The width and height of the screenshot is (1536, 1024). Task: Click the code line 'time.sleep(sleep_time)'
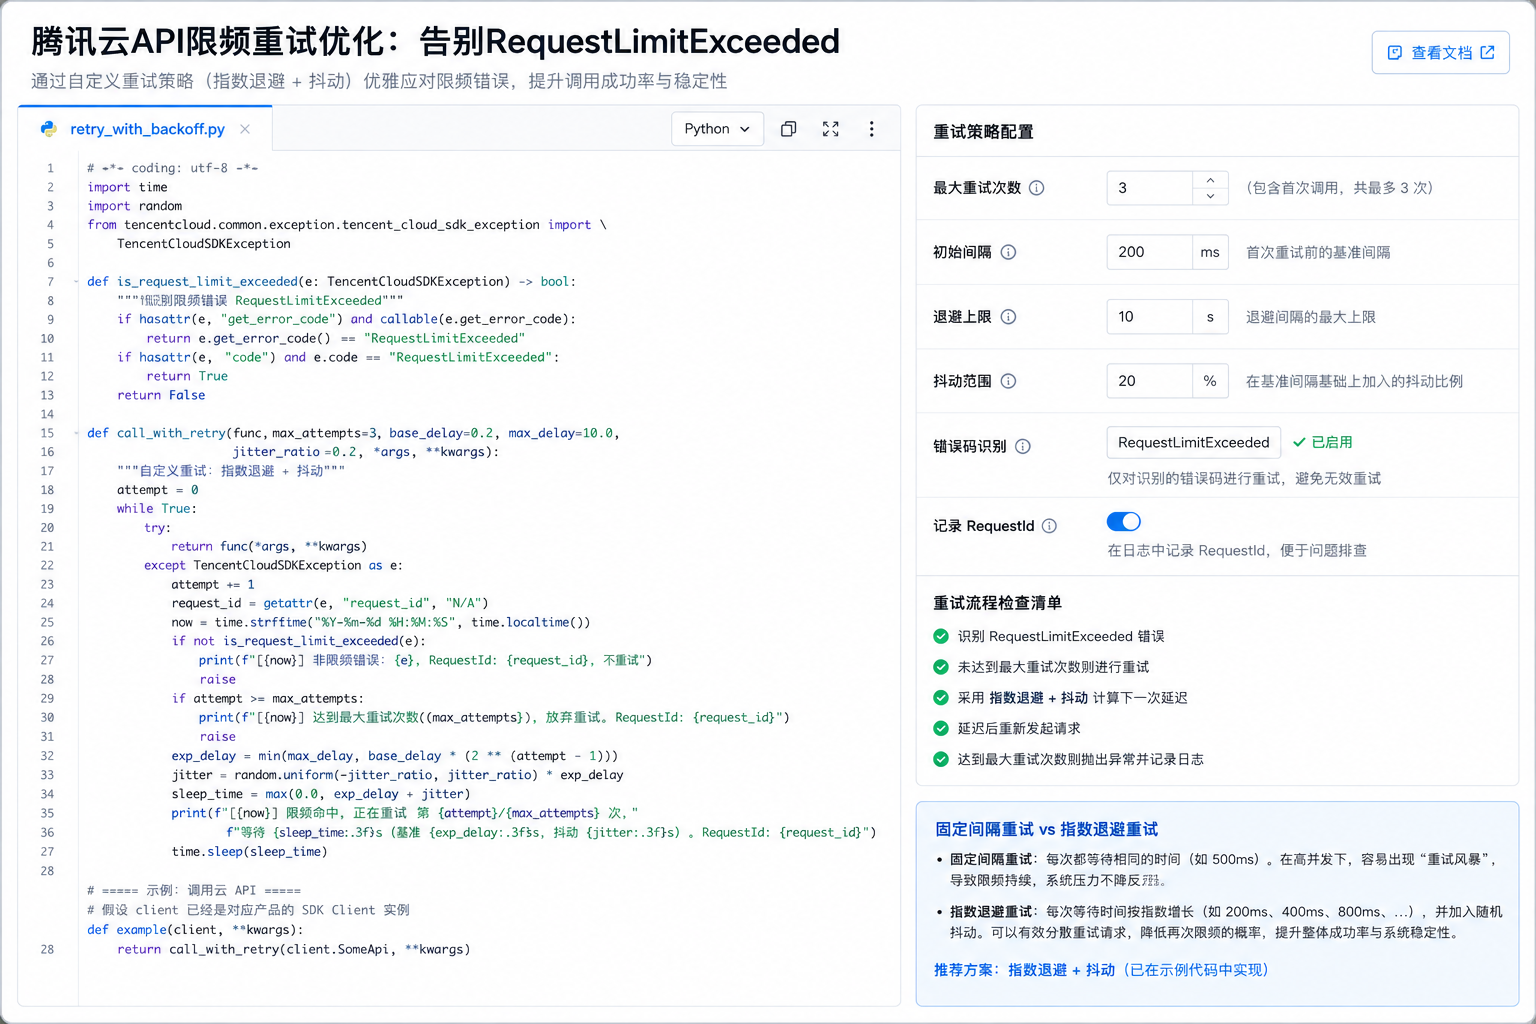(x=249, y=852)
